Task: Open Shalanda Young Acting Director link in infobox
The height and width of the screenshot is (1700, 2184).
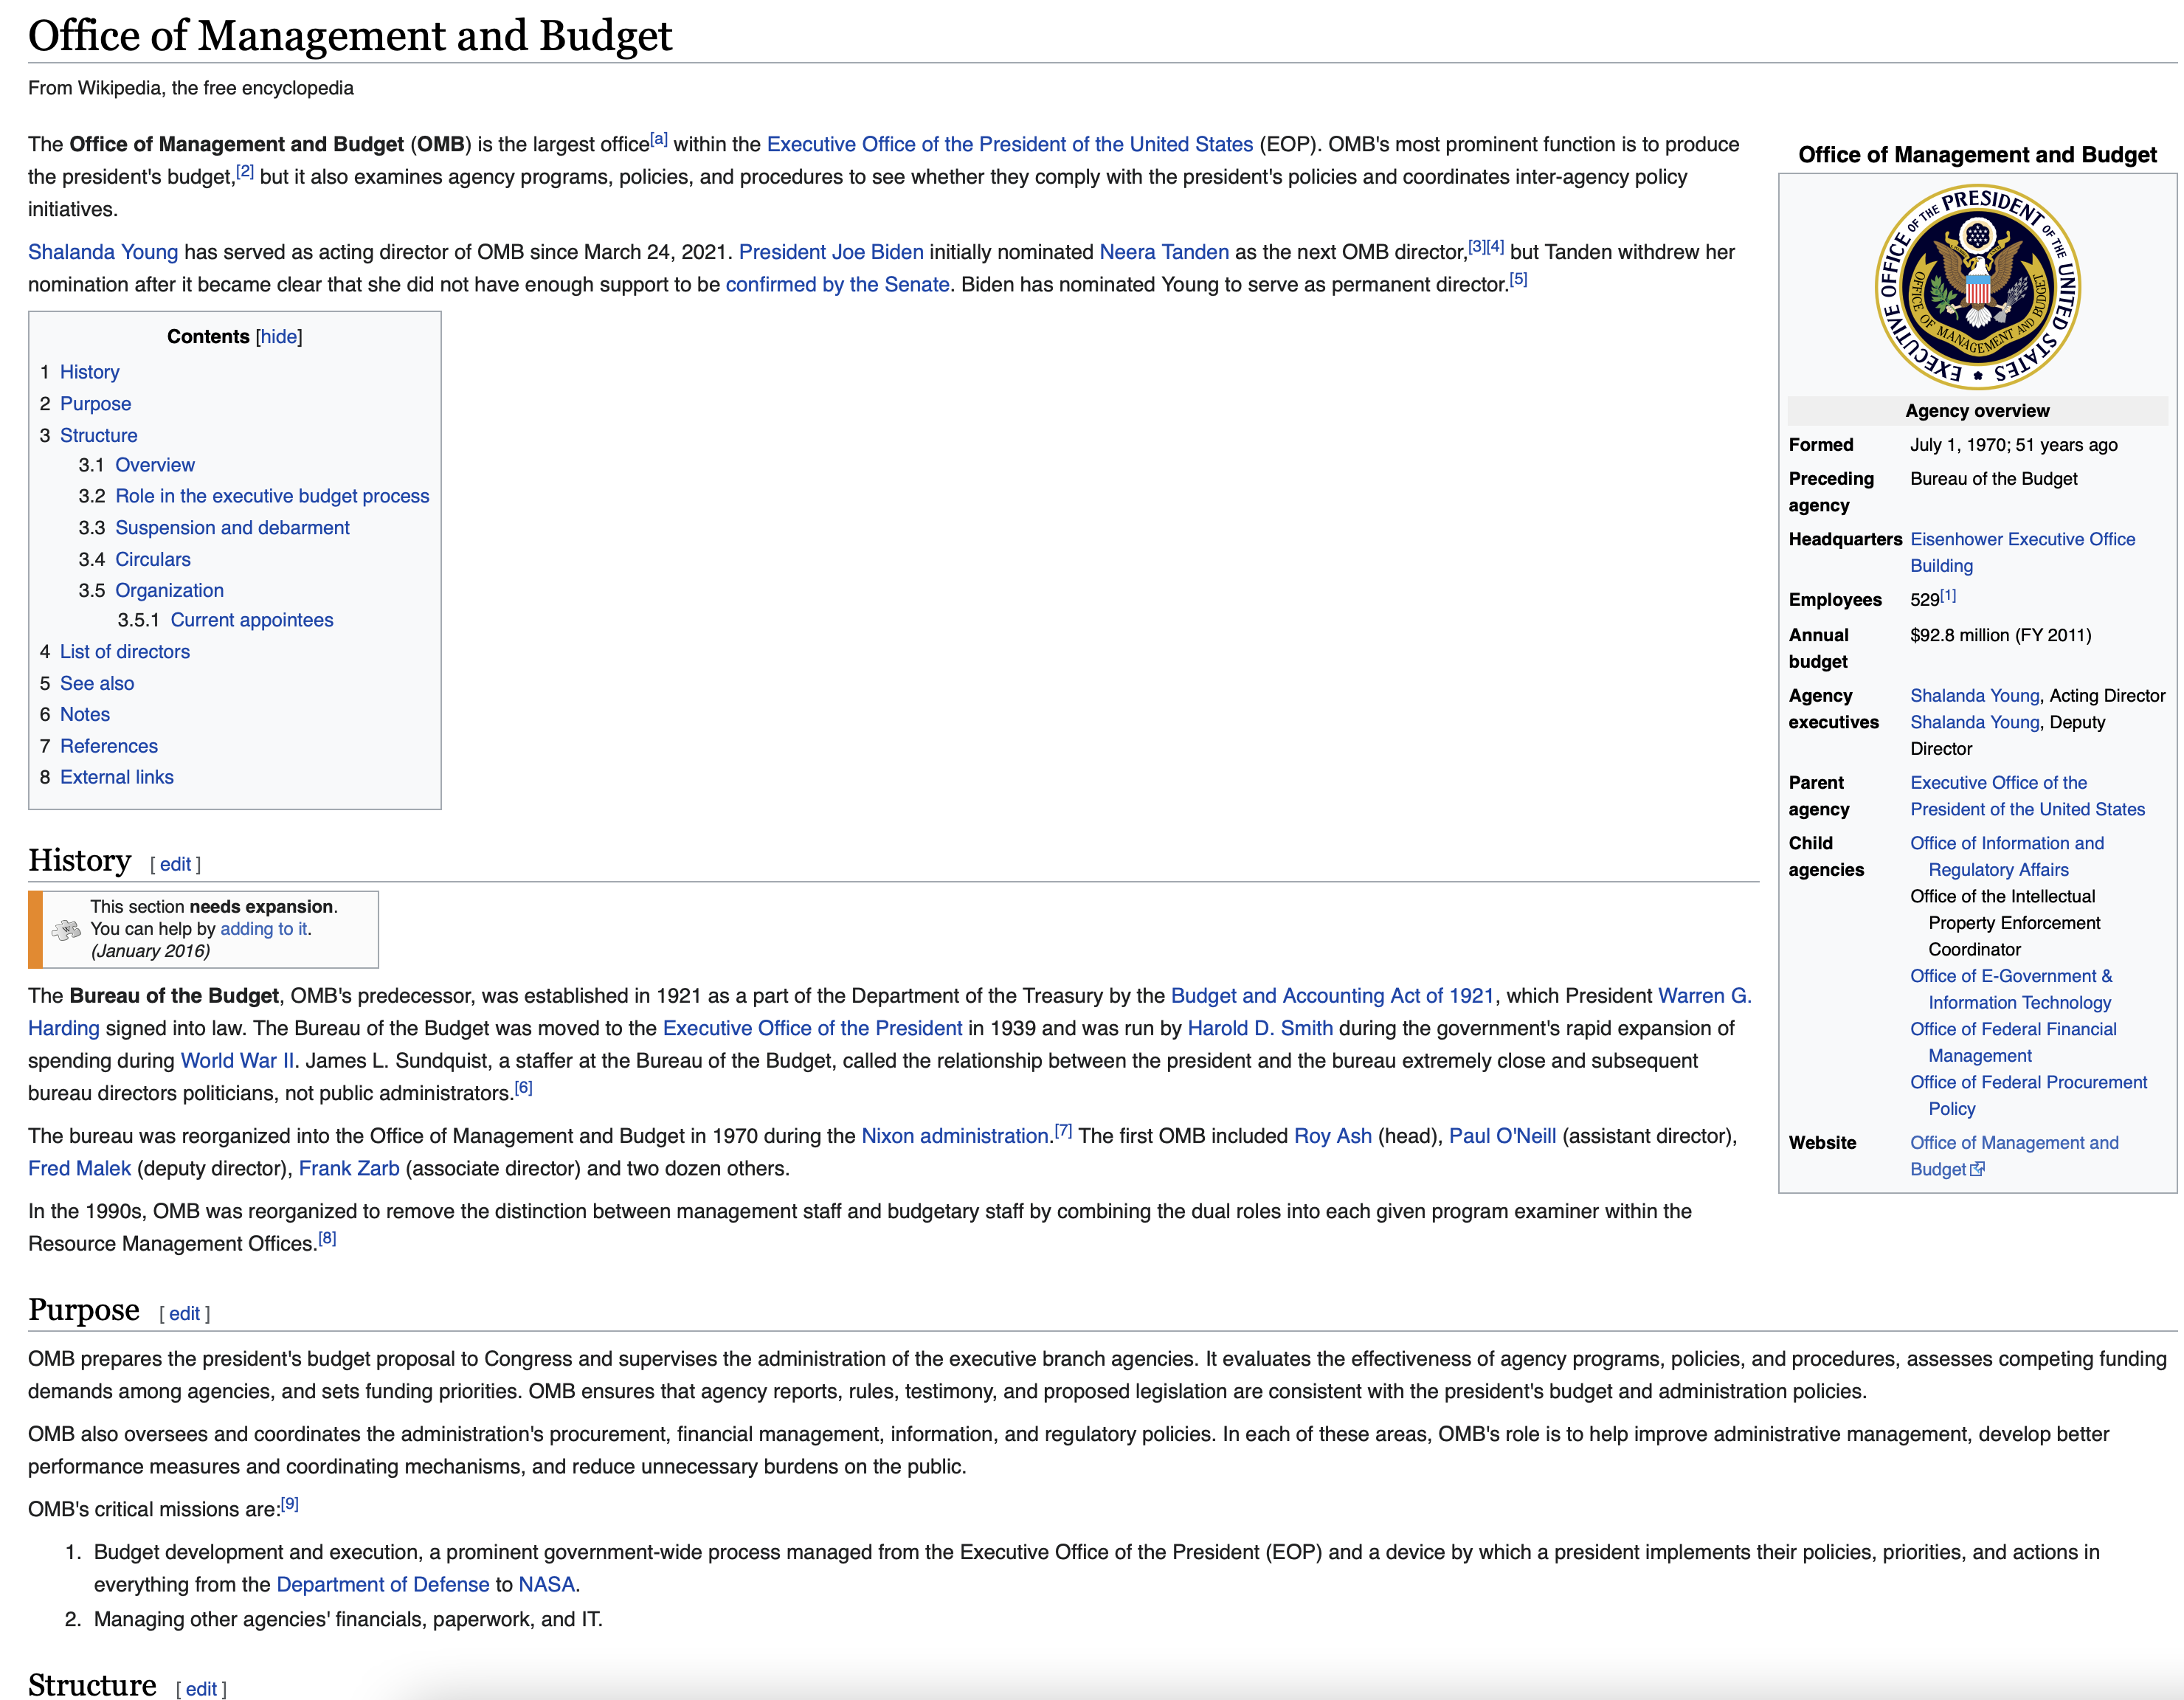Action: coord(1974,696)
